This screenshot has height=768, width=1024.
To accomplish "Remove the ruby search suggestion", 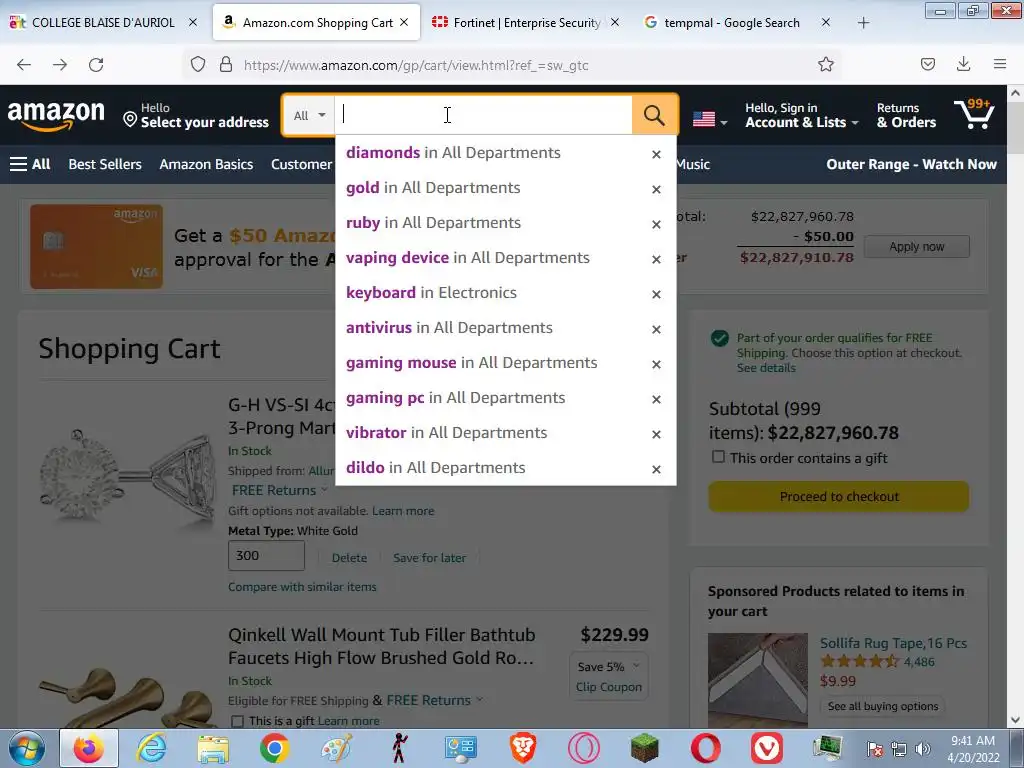I will [x=656, y=224].
